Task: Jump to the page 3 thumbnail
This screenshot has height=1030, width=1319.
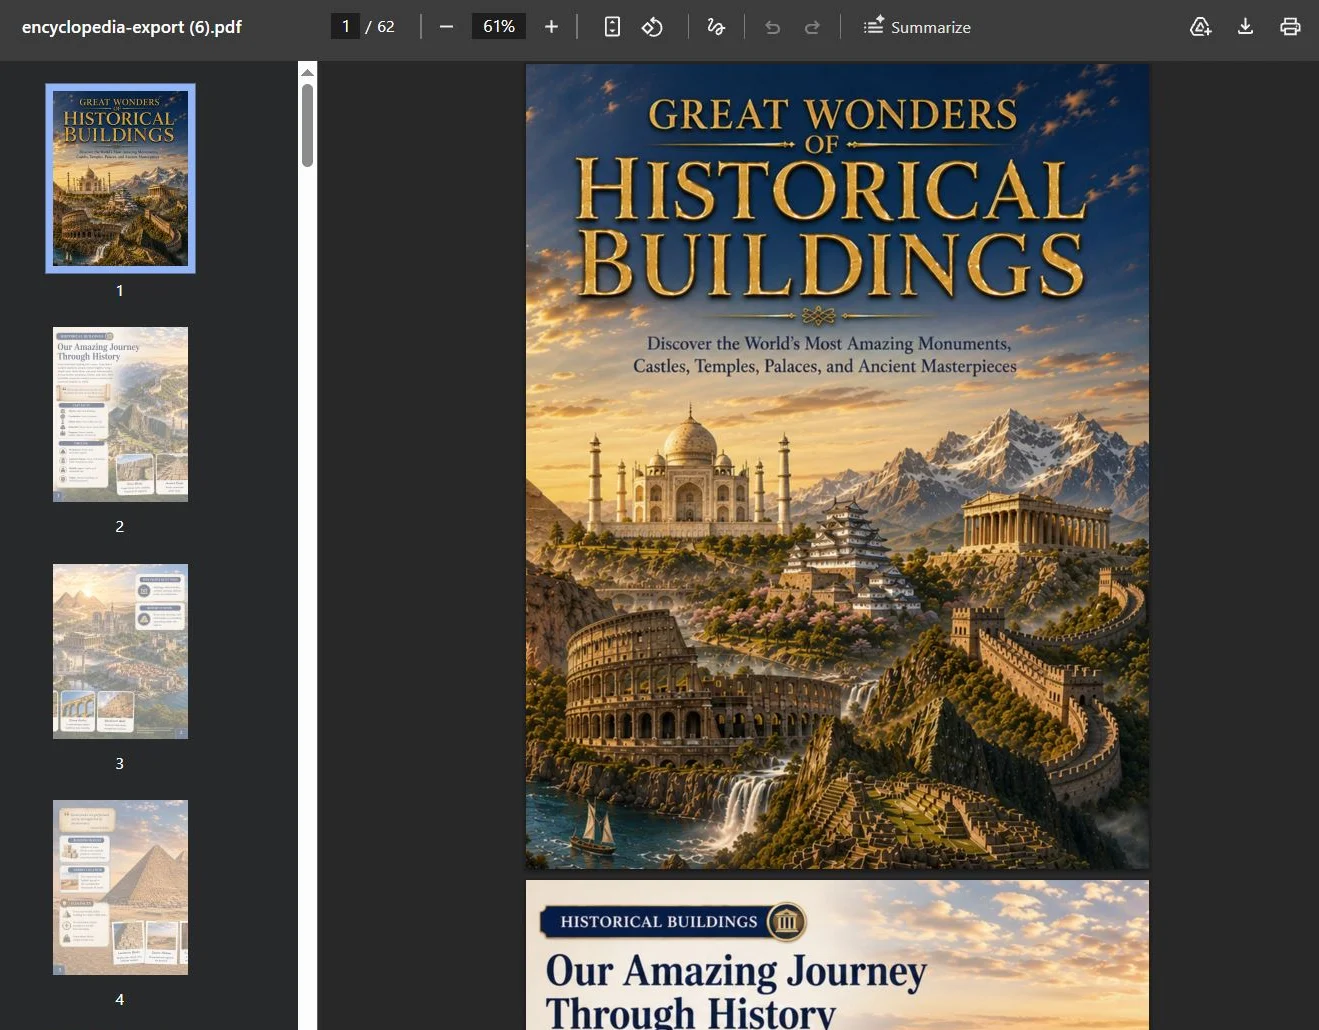Action: [x=120, y=651]
